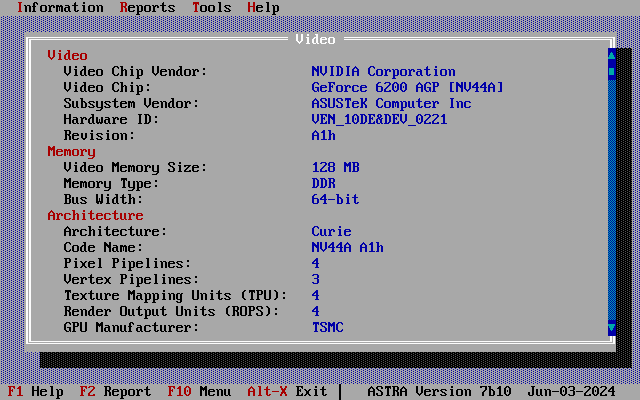640x400 pixels.
Task: Click ASTRA Version 7b10 in status bar
Action: tap(439, 391)
